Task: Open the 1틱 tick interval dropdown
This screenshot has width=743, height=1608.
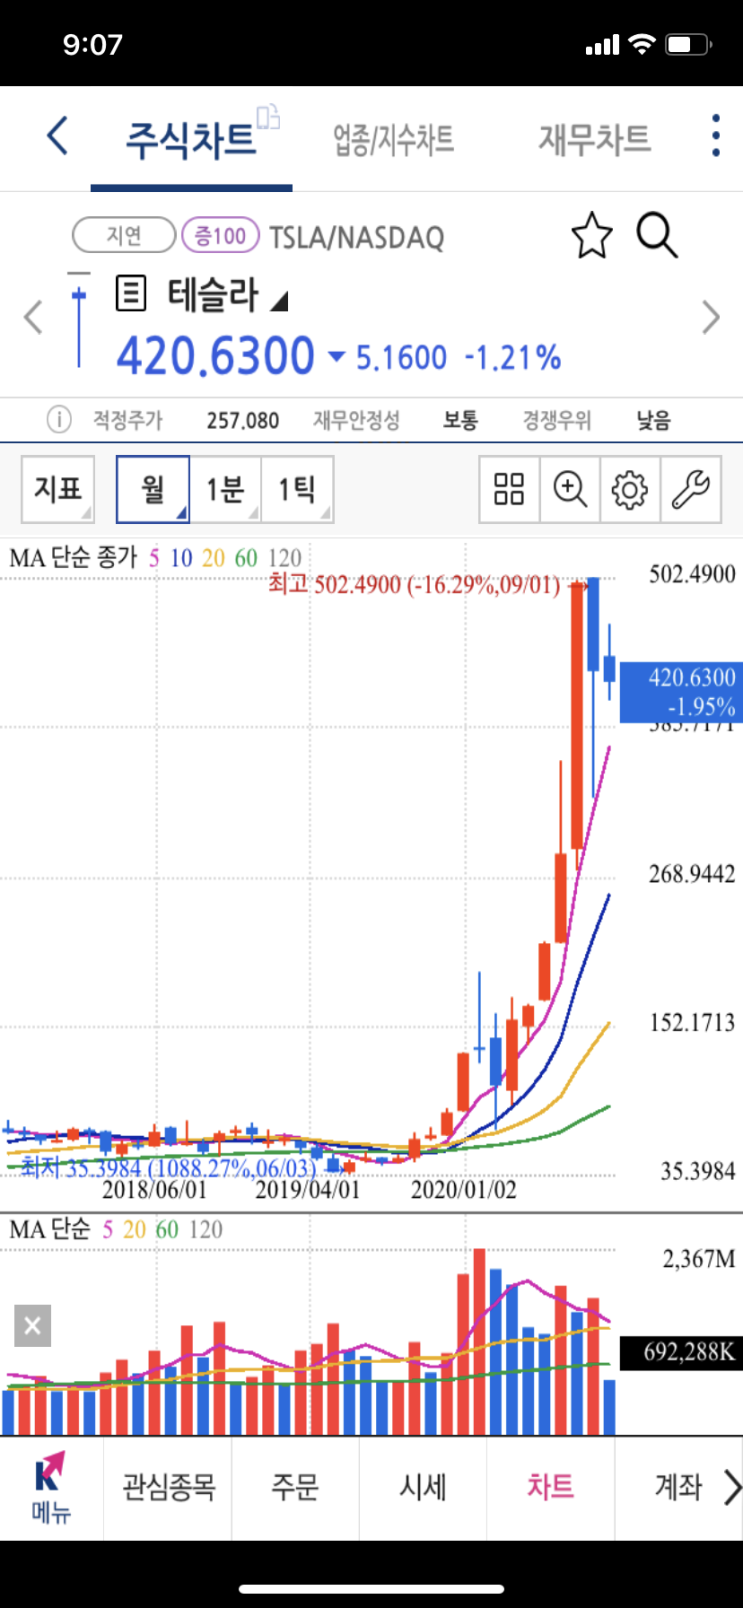Action: (x=297, y=489)
